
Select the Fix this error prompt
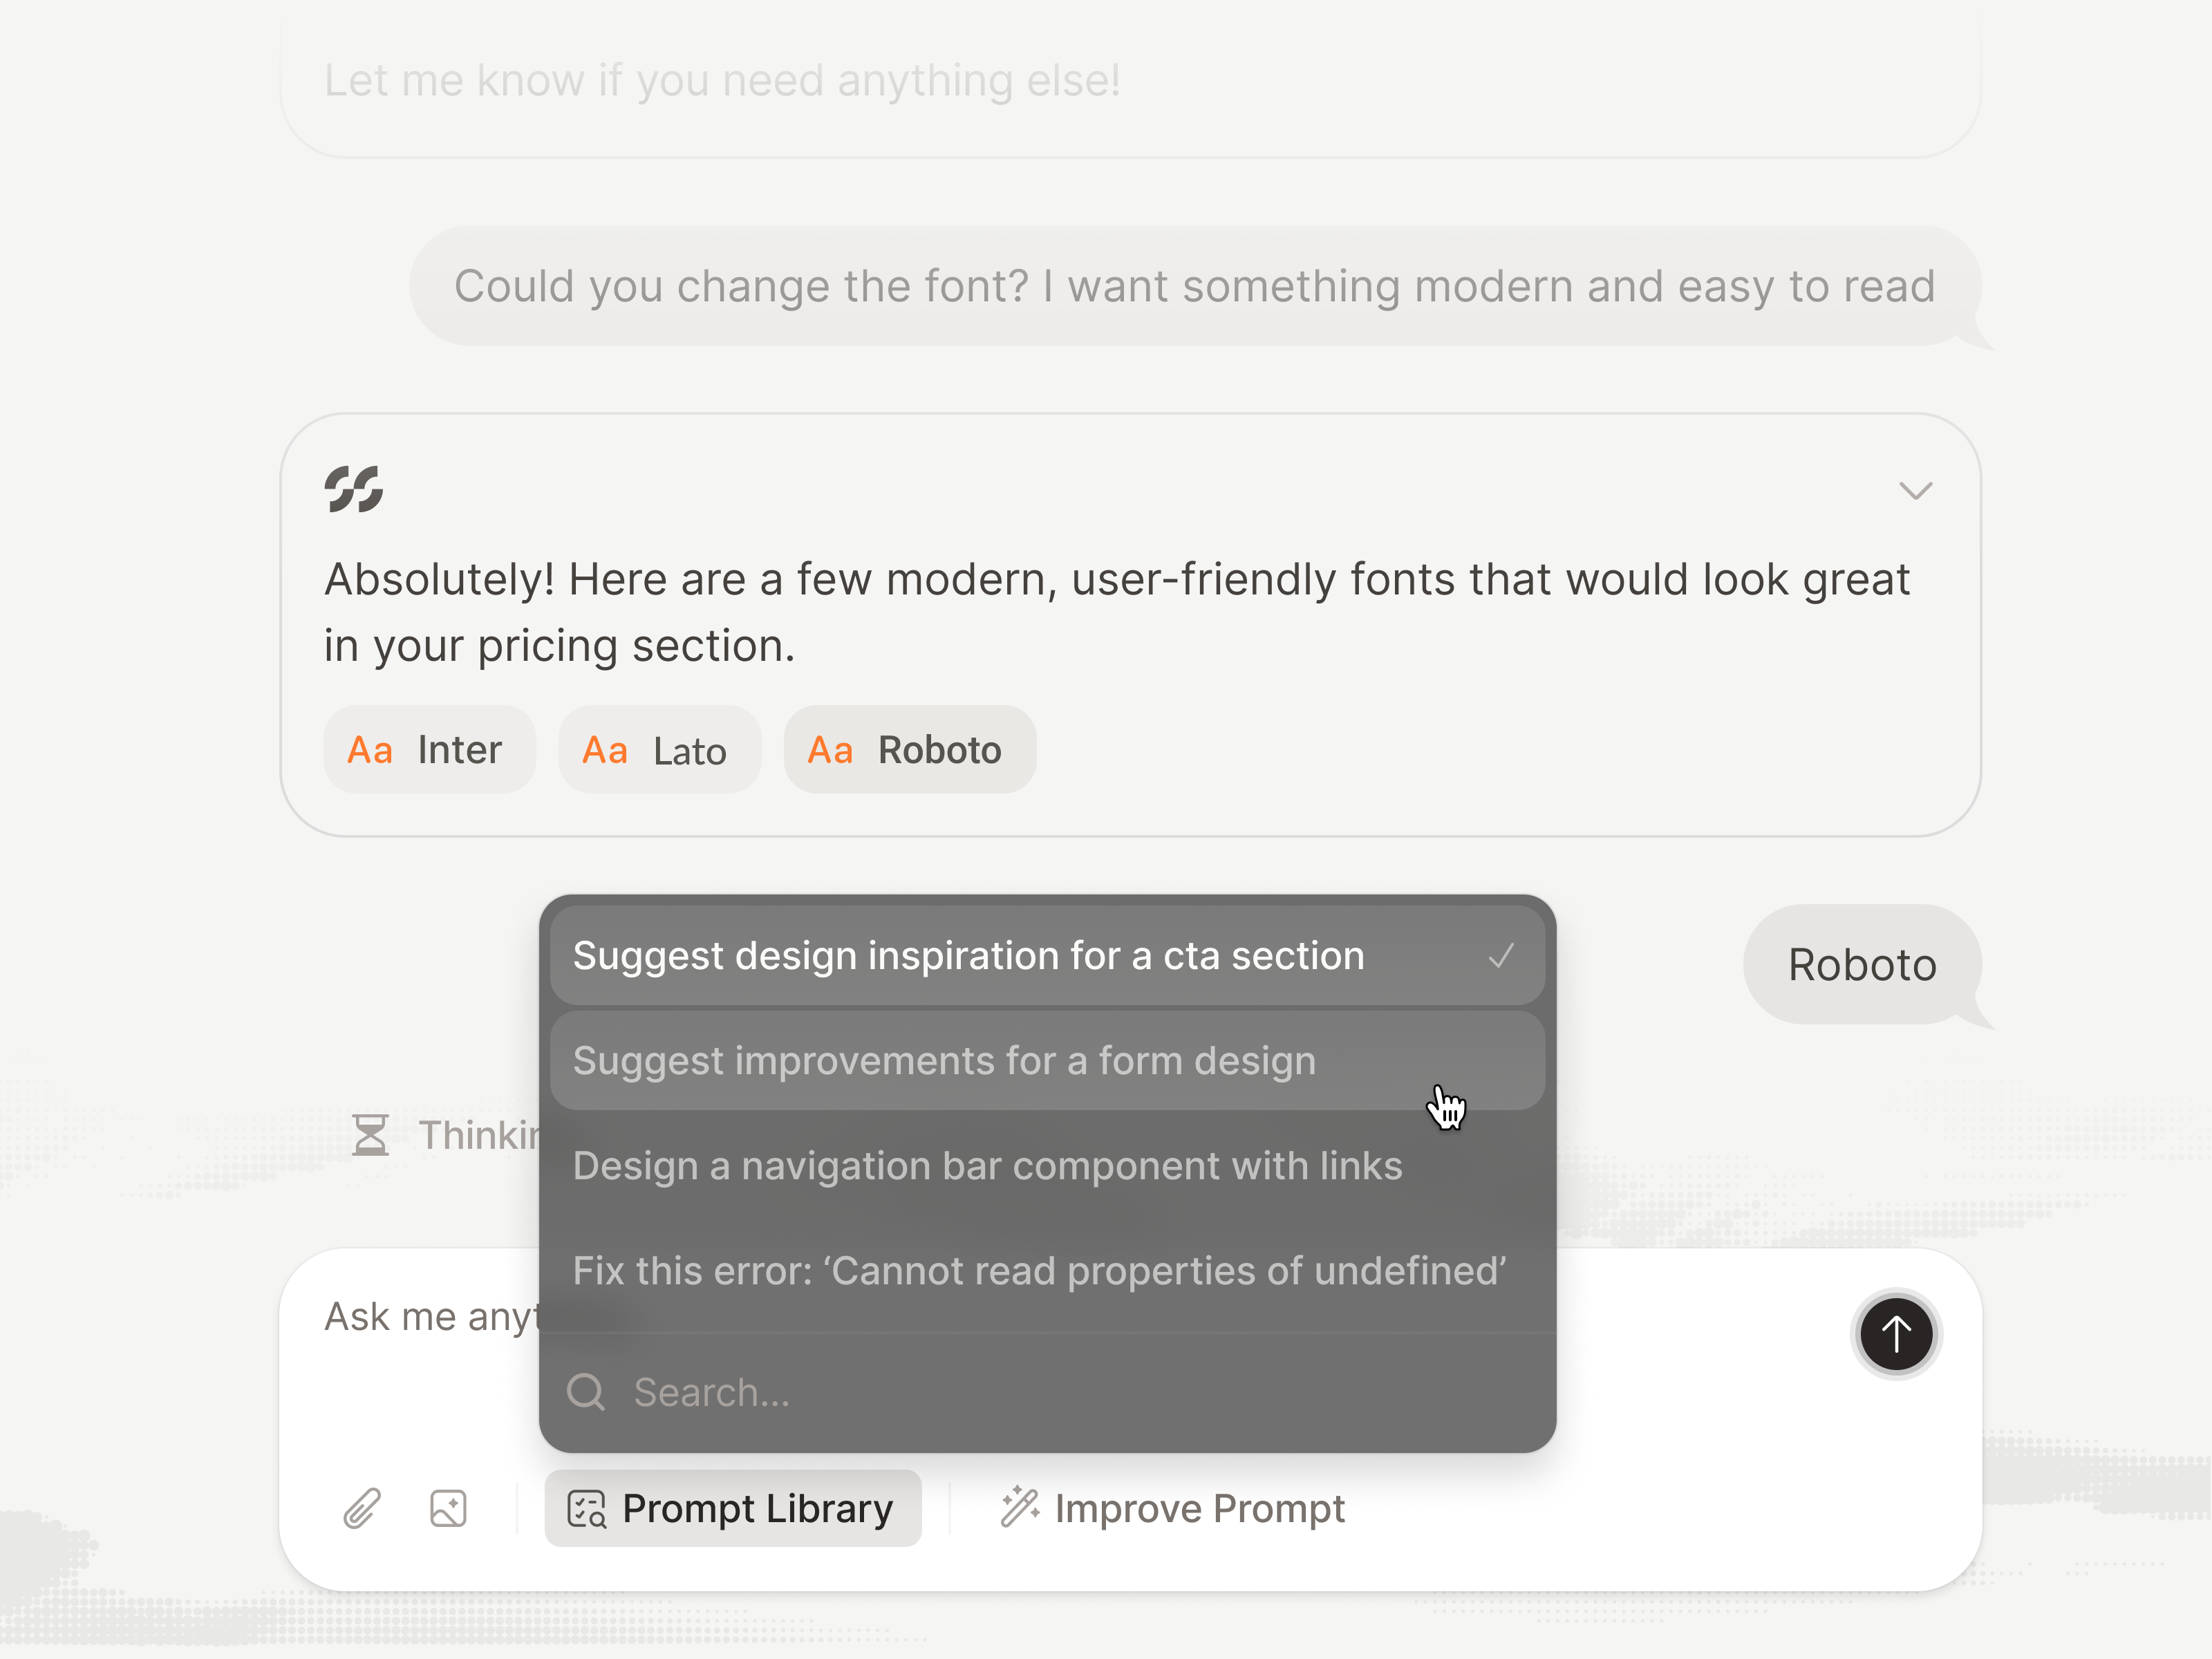pyautogui.click(x=1047, y=1271)
